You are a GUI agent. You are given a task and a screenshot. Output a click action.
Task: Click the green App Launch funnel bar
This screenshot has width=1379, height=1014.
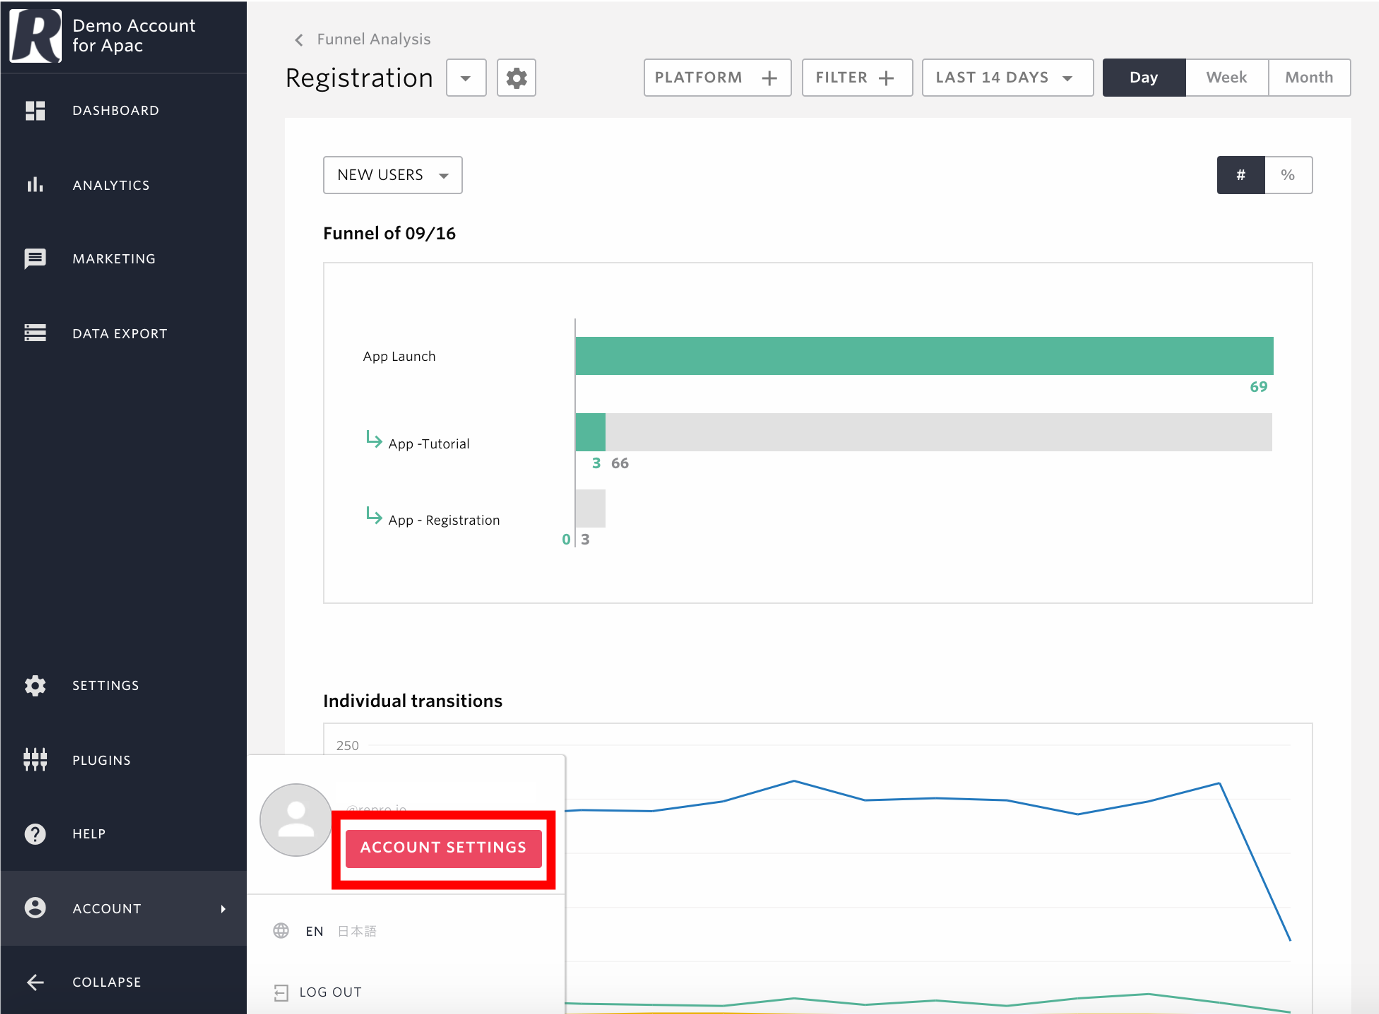point(925,356)
